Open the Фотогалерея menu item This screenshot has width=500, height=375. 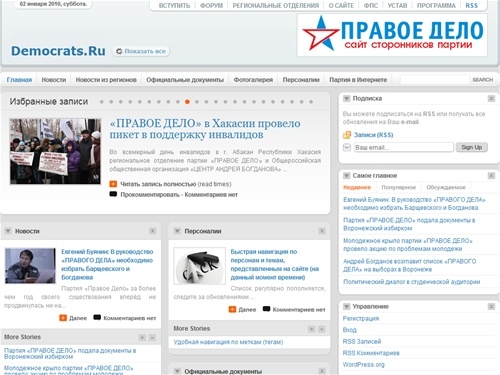[x=253, y=80]
